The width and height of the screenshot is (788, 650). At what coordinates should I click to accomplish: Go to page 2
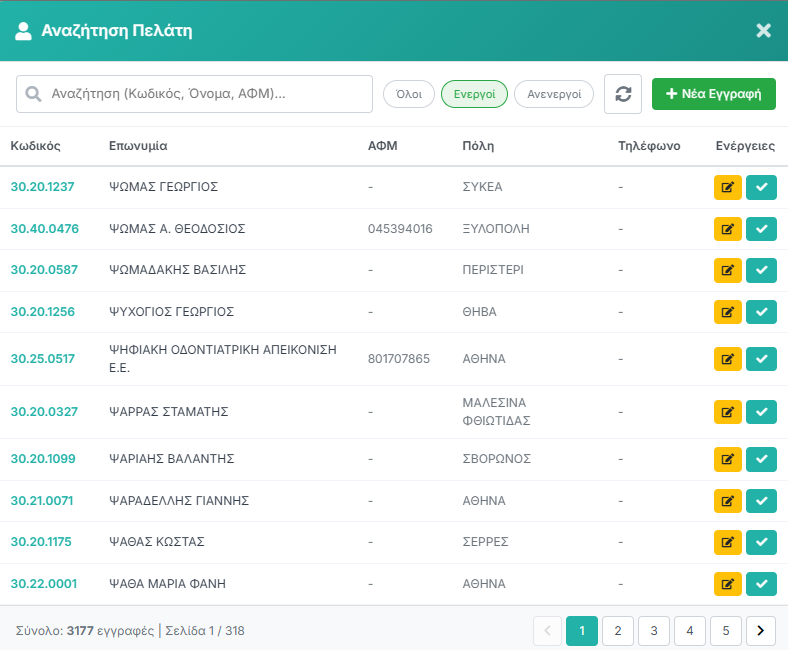point(618,630)
